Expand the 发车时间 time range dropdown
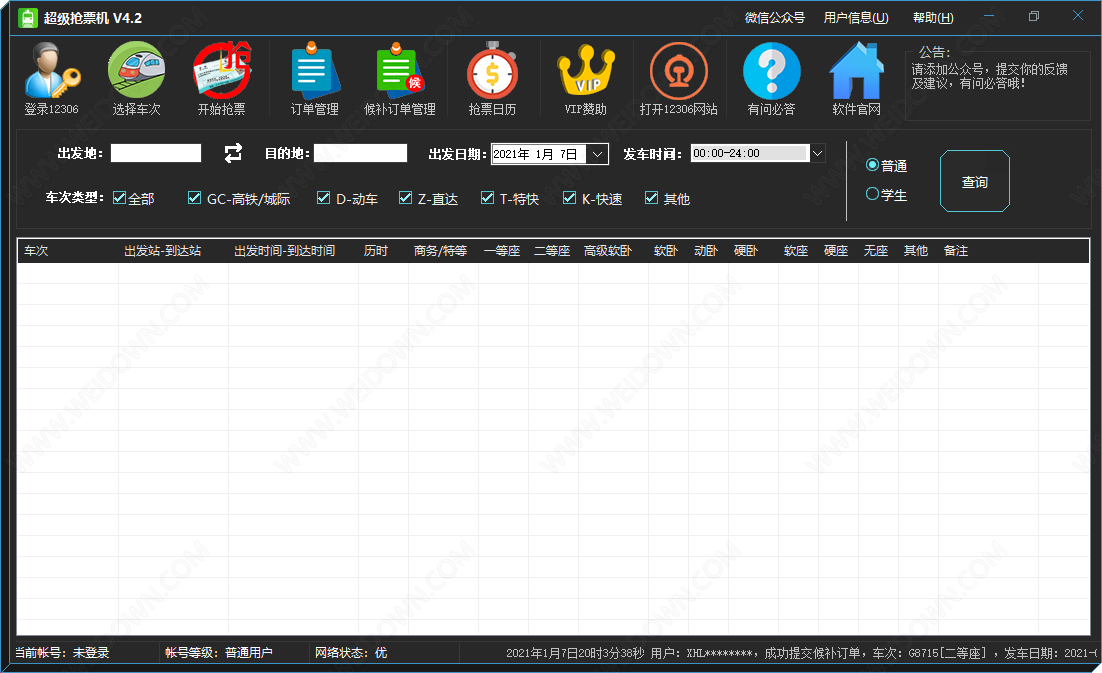Viewport: 1102px width, 673px height. click(x=817, y=153)
